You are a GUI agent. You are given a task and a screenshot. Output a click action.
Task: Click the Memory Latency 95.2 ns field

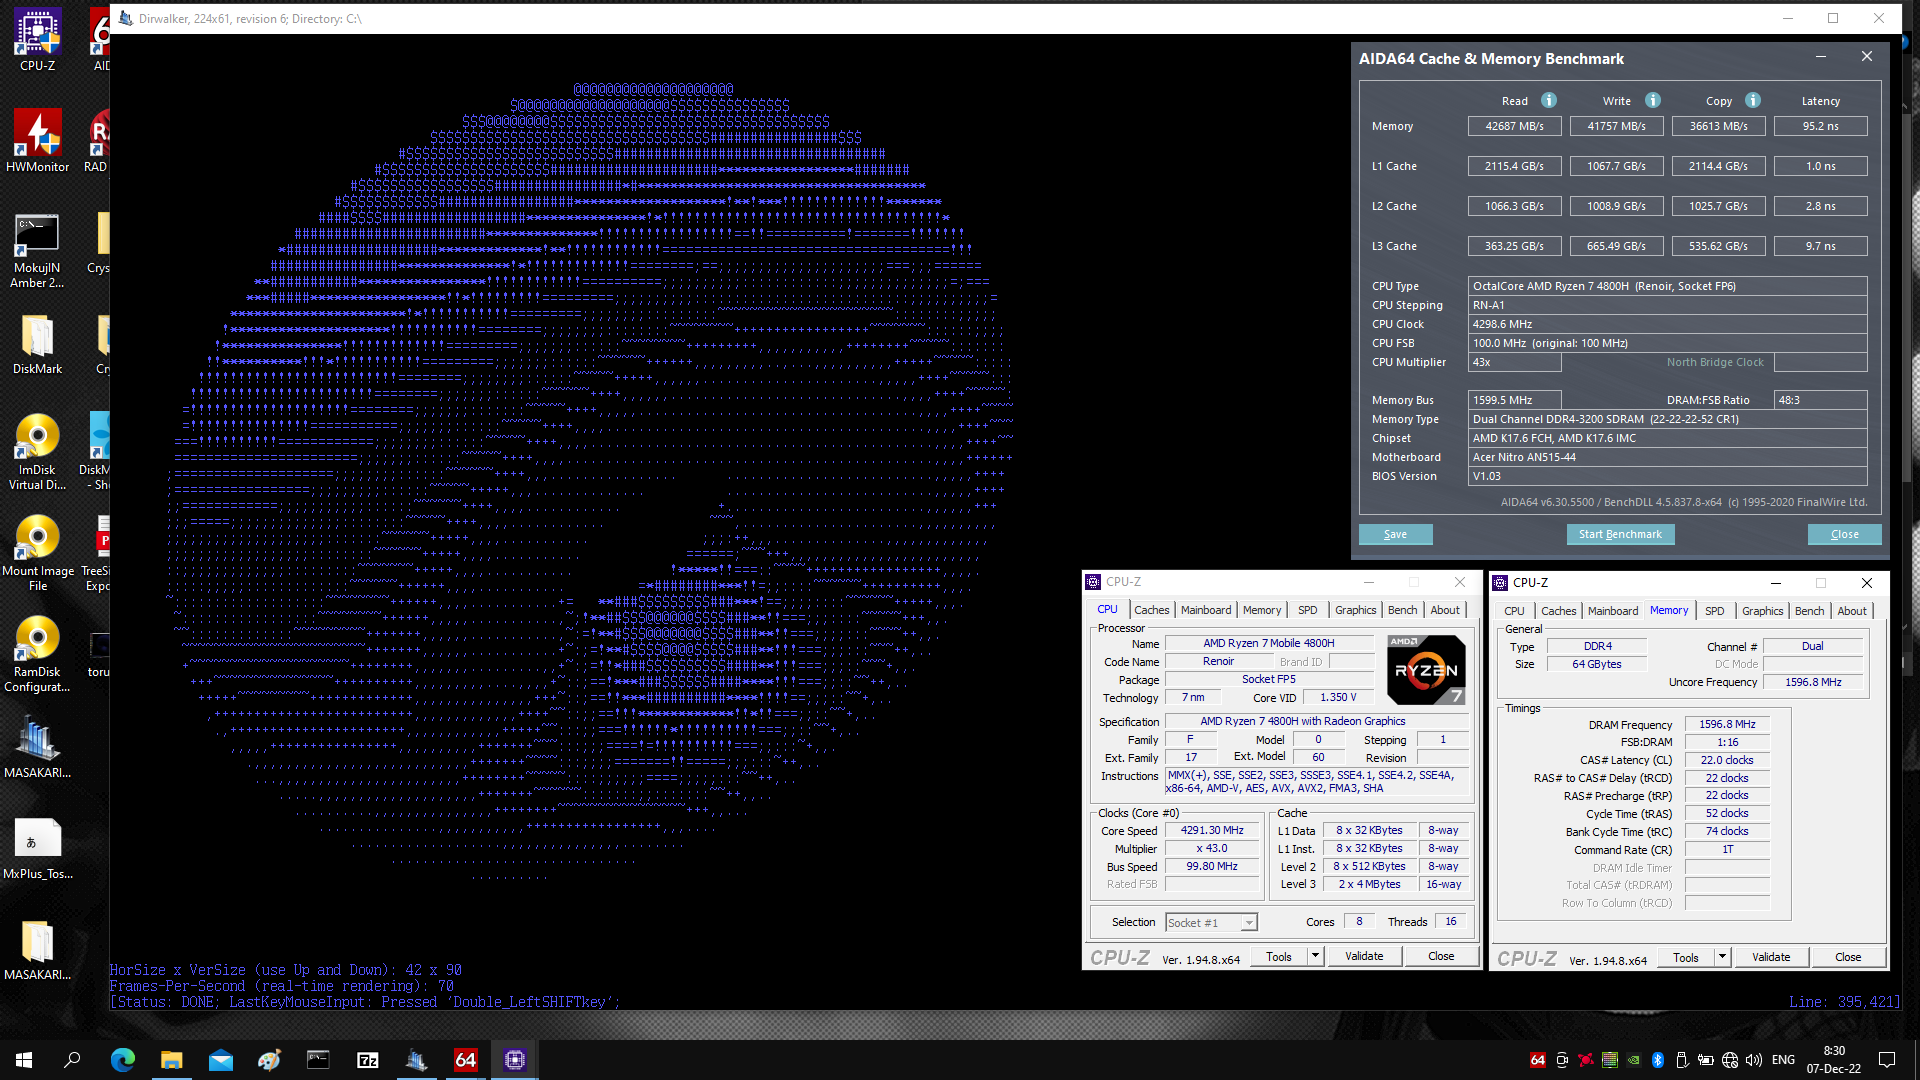(x=1820, y=126)
